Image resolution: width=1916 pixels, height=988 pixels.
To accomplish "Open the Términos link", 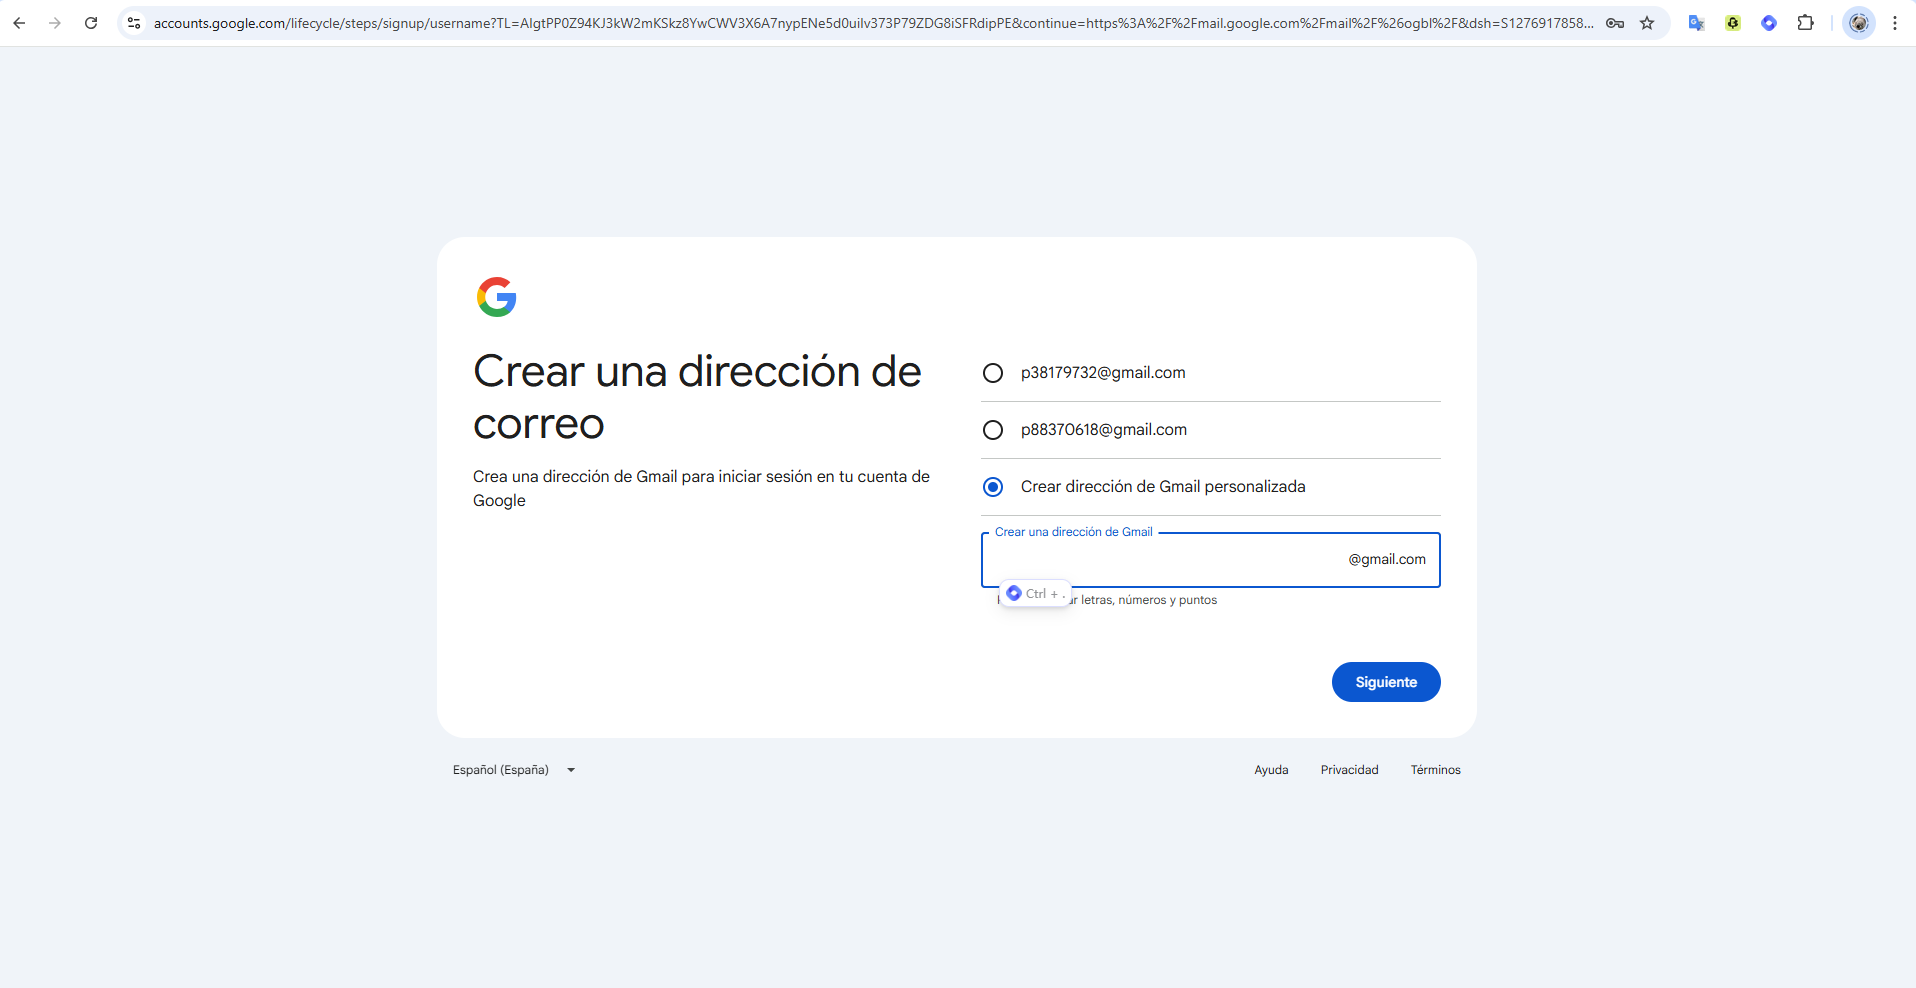I will pyautogui.click(x=1435, y=770).
